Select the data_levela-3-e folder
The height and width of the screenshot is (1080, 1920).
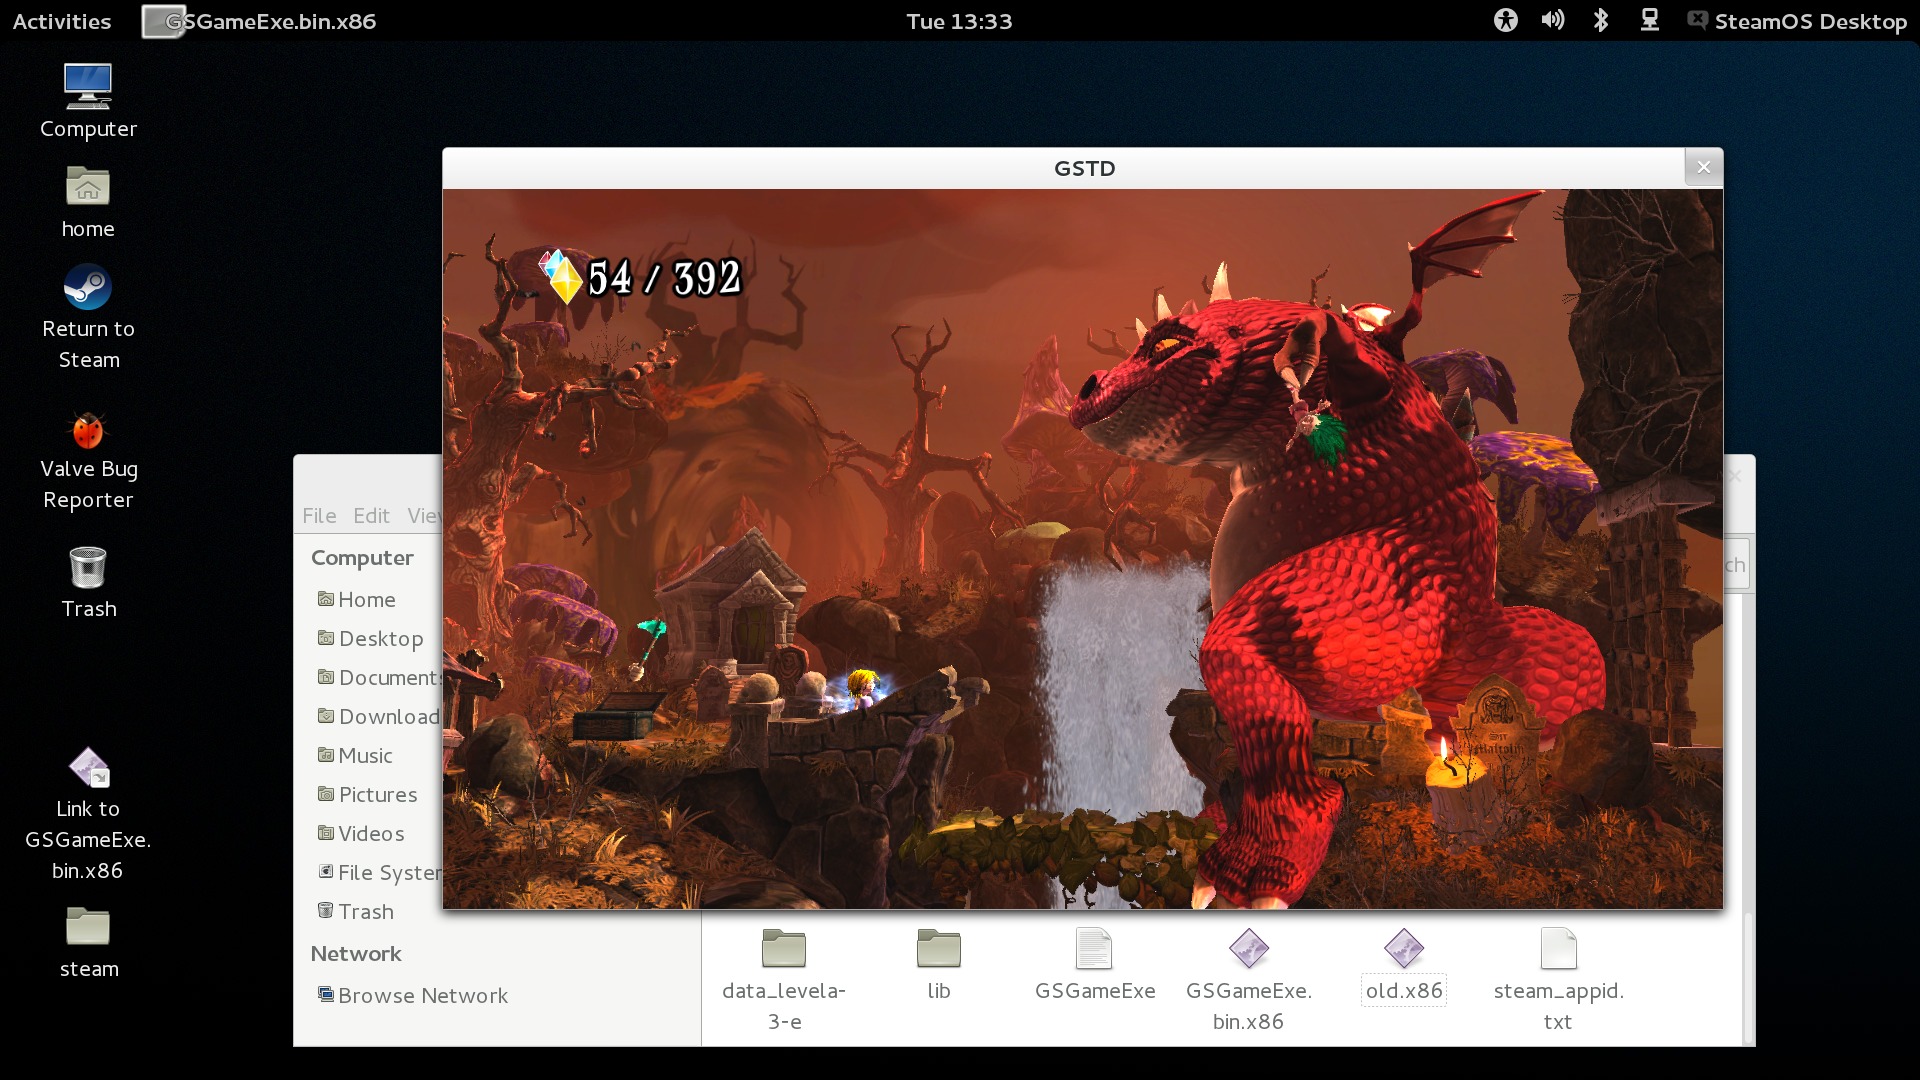[784, 981]
